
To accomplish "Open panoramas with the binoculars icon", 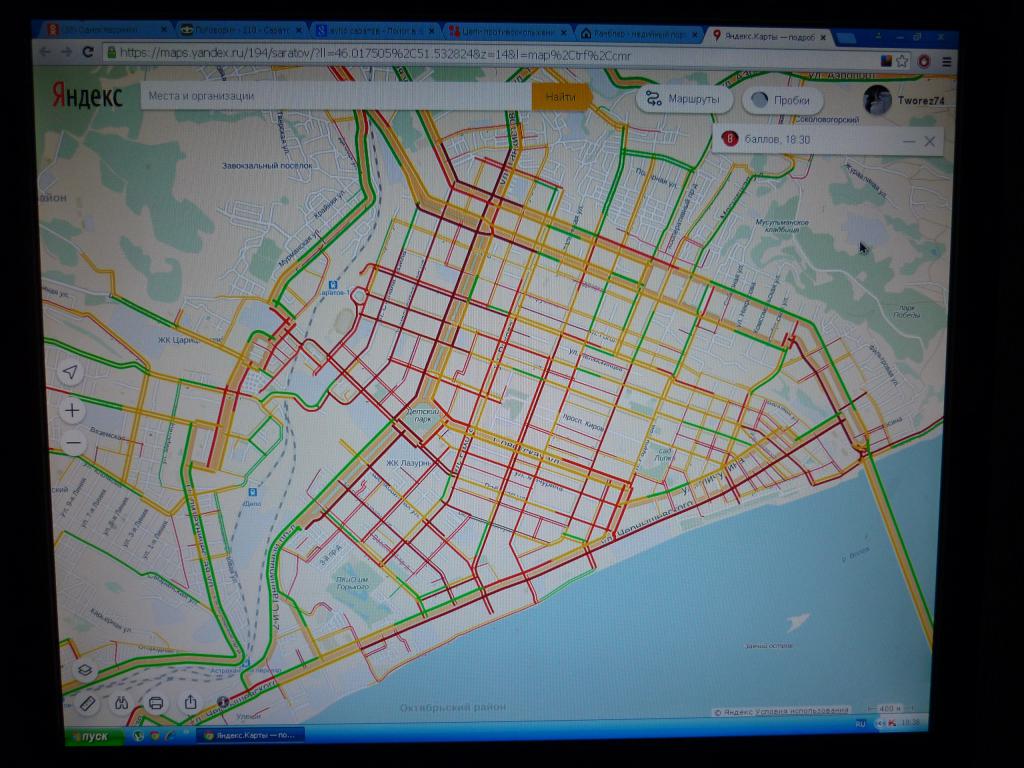I will (121, 703).
